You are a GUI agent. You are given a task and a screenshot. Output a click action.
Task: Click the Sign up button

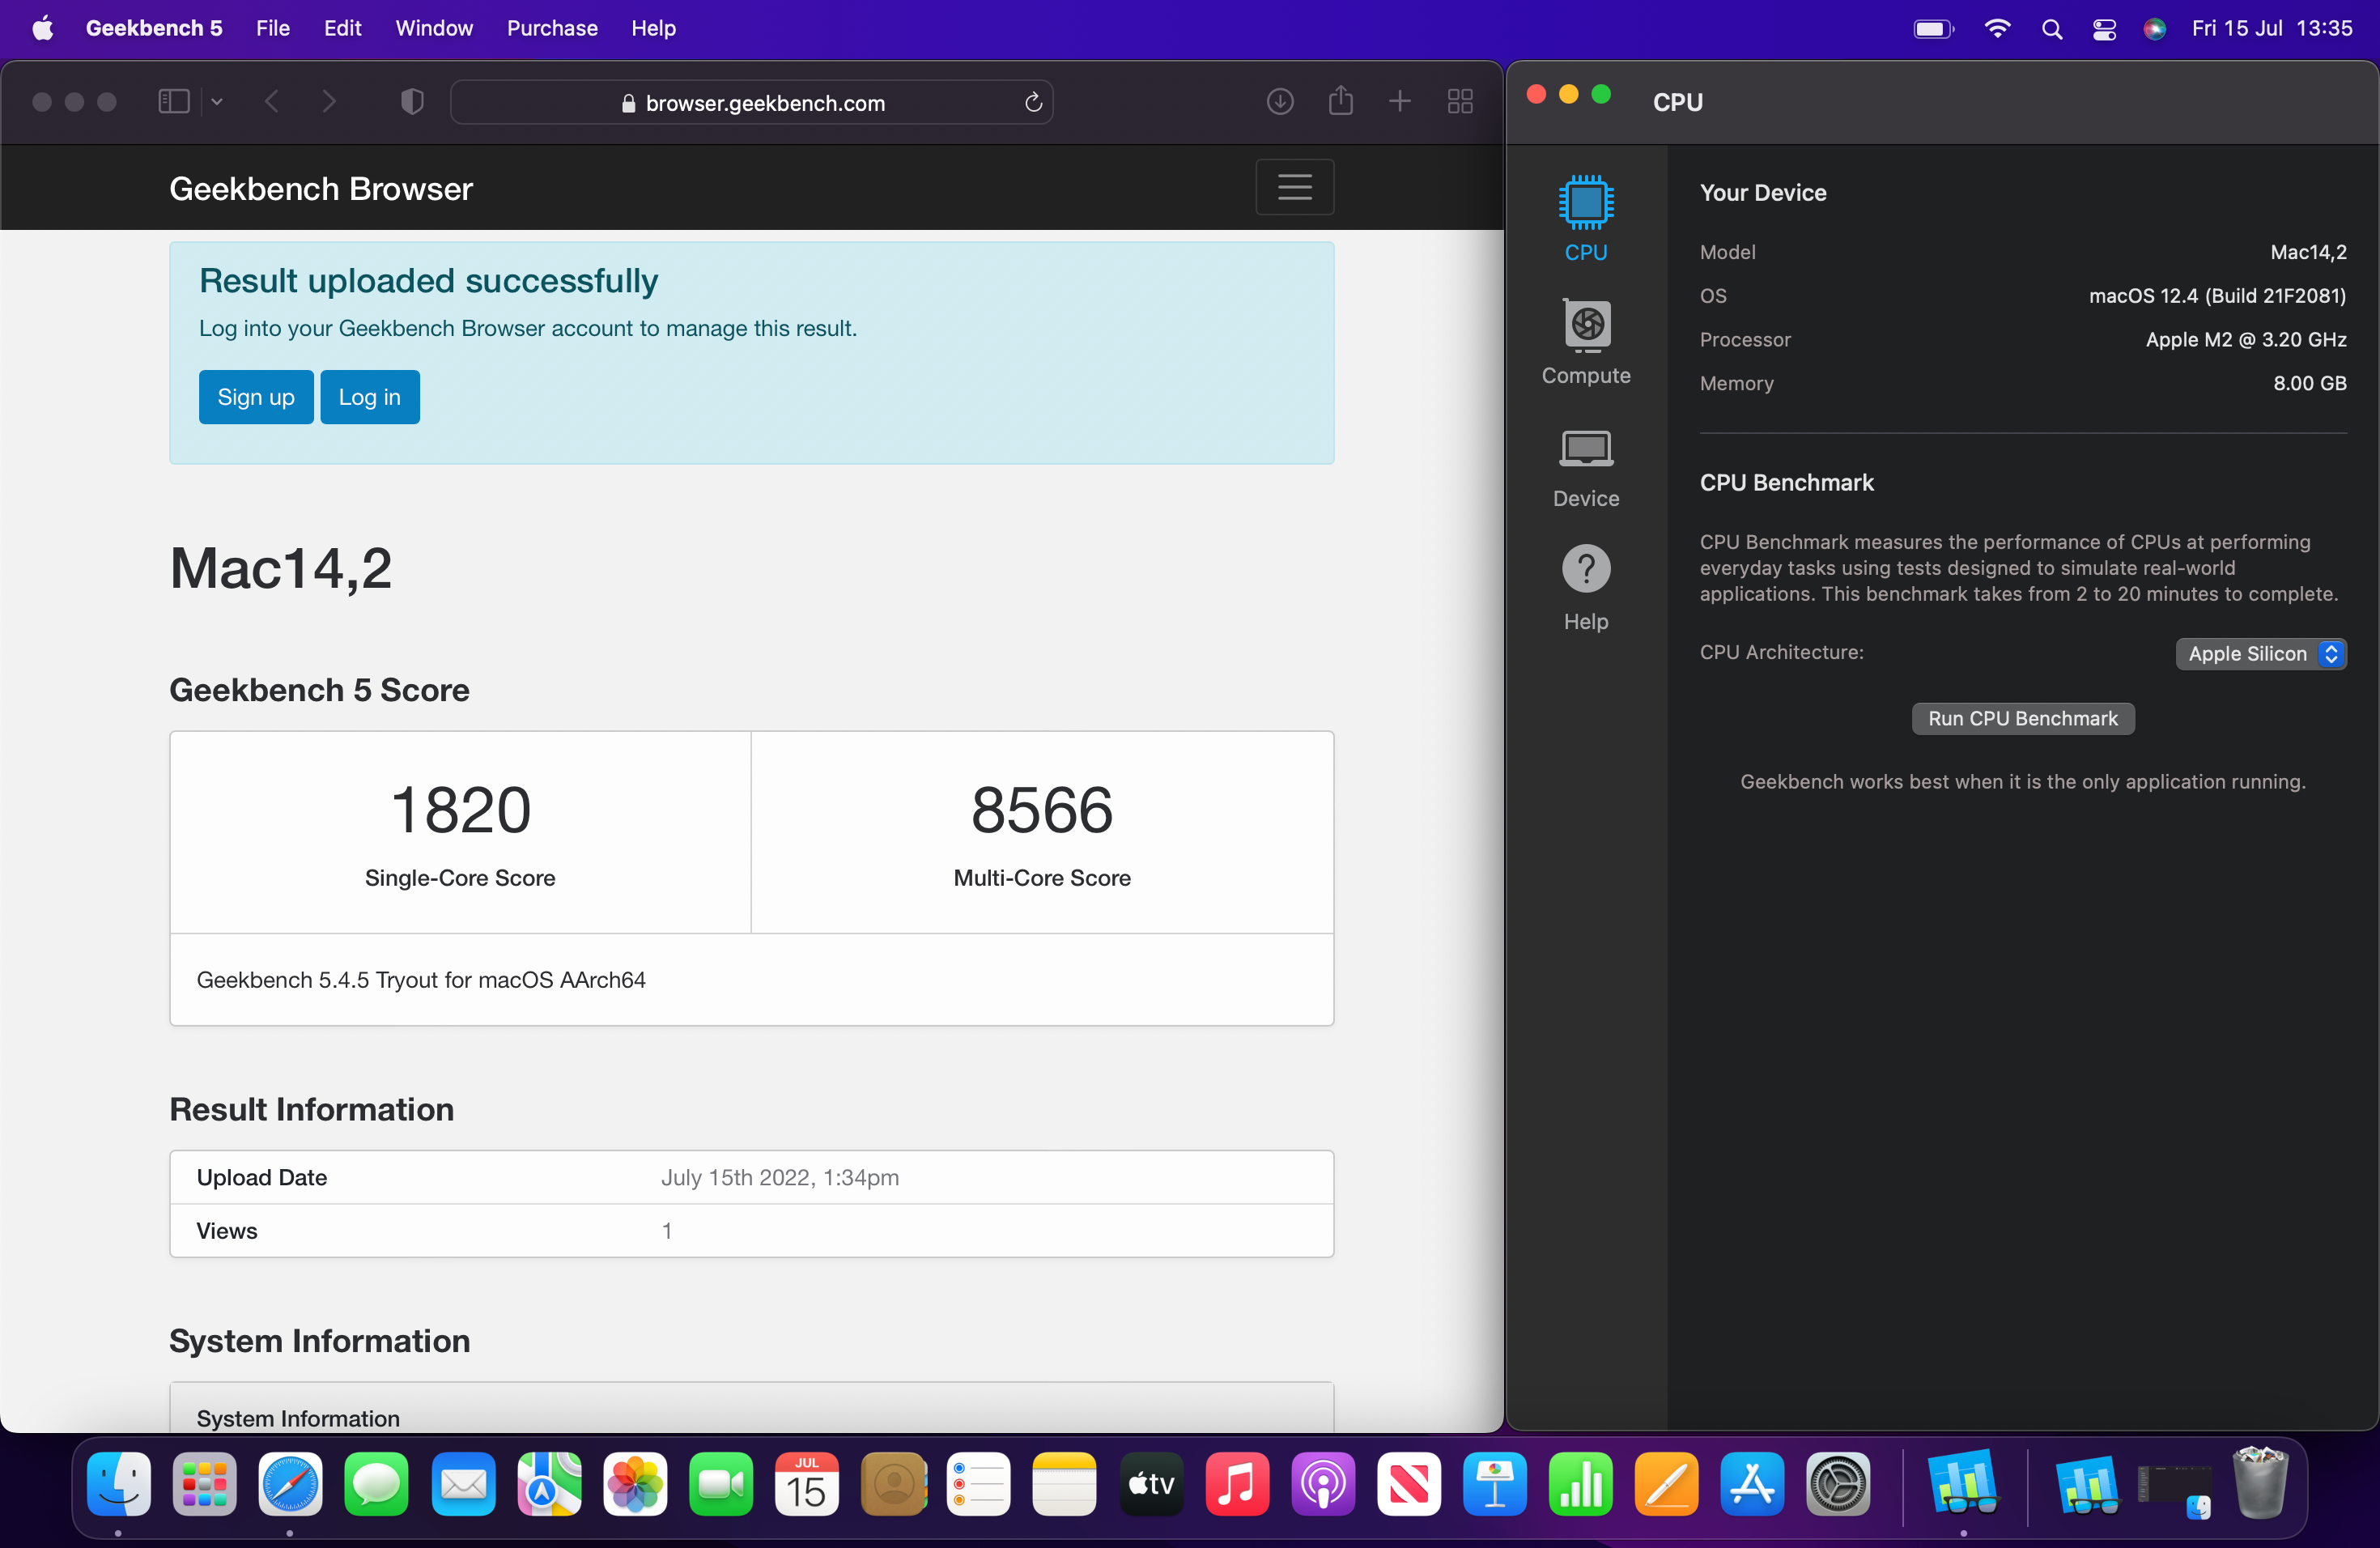point(255,398)
